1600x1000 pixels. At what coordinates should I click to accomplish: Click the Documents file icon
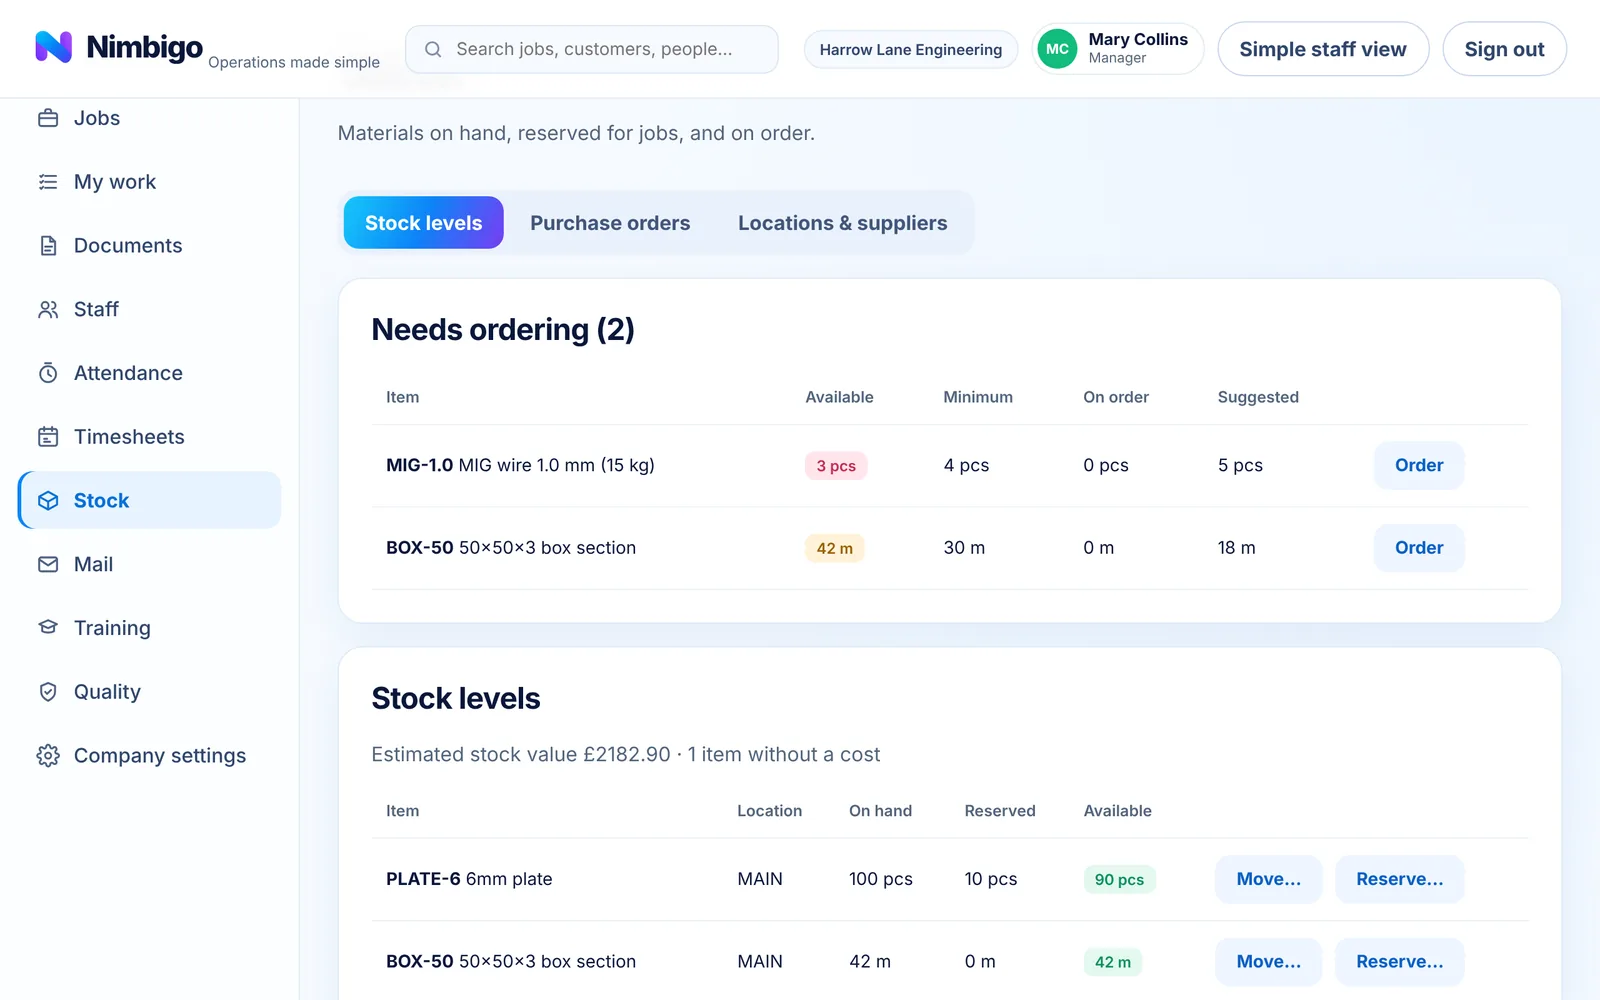(48, 246)
